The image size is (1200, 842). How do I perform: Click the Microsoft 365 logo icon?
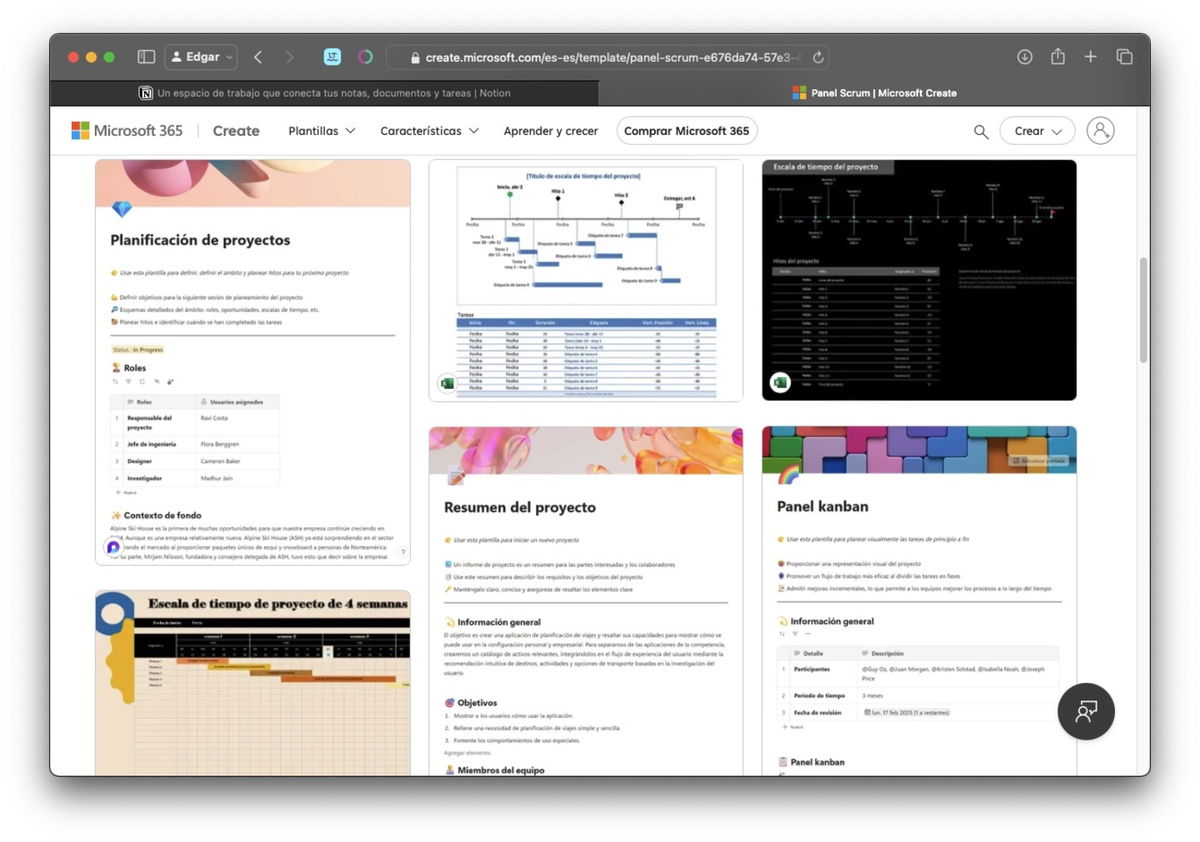point(80,130)
